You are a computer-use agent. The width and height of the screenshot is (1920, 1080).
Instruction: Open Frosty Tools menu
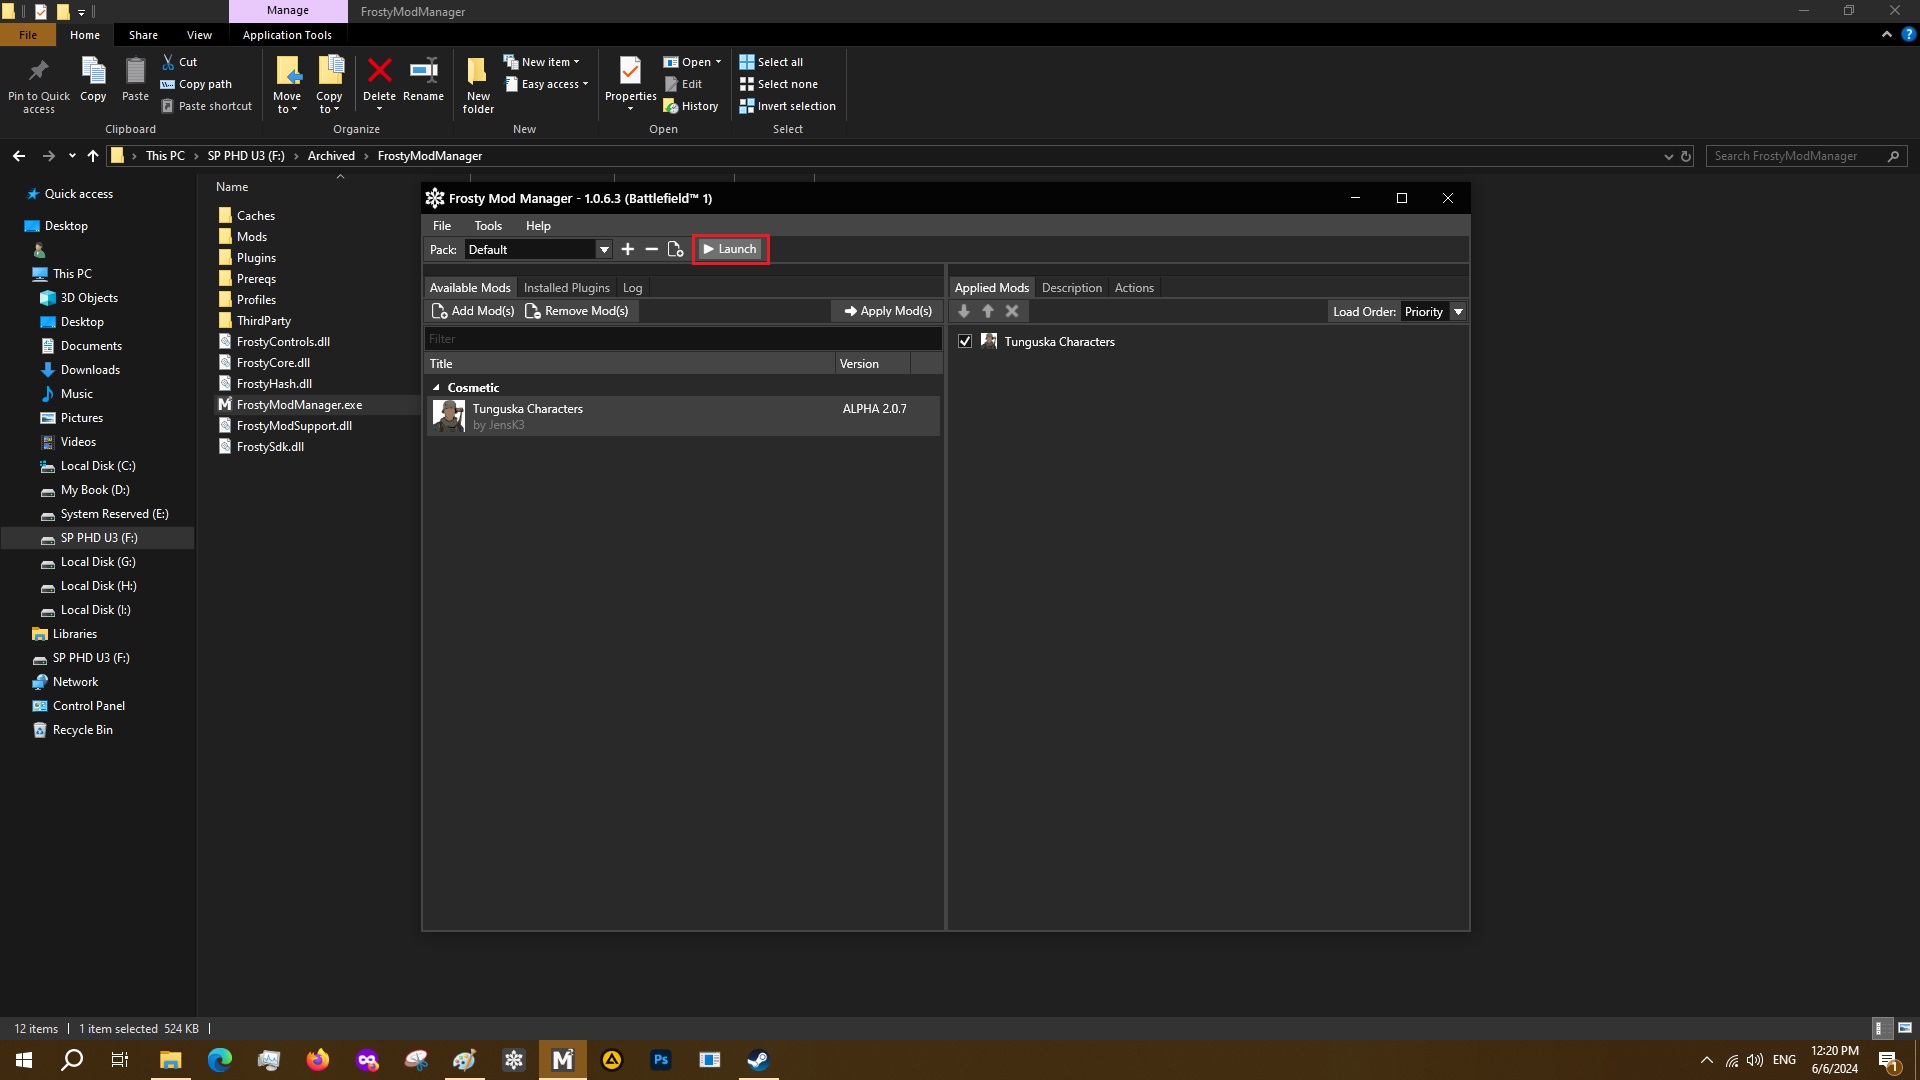pyautogui.click(x=488, y=226)
